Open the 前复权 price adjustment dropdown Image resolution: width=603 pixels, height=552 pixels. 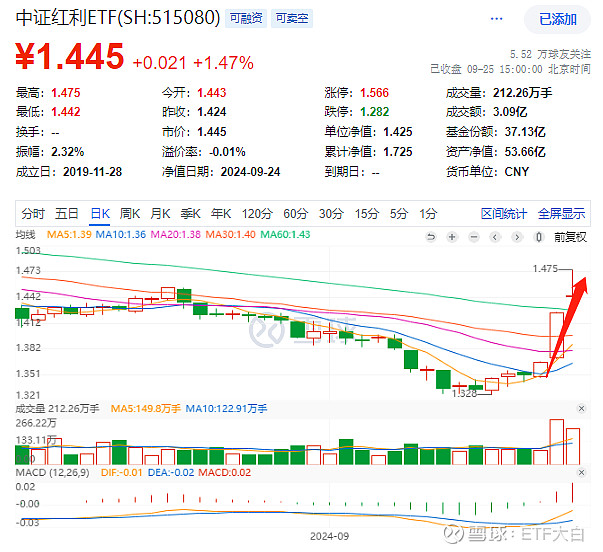pyautogui.click(x=570, y=237)
